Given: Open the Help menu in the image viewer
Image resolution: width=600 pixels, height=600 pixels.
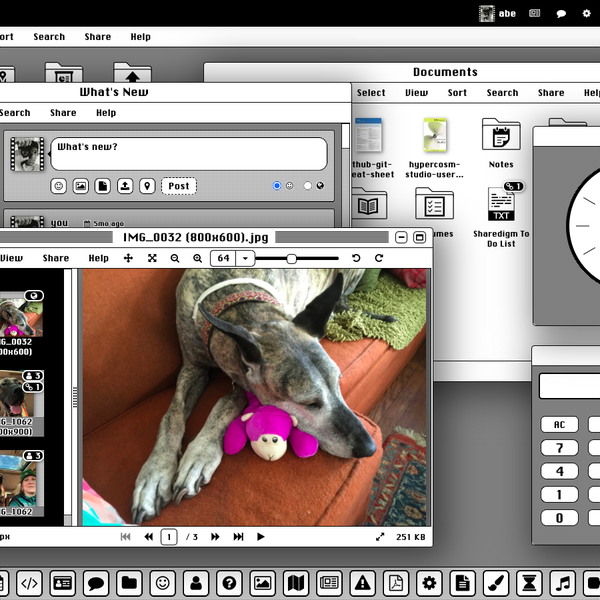Looking at the screenshot, I should [98, 258].
